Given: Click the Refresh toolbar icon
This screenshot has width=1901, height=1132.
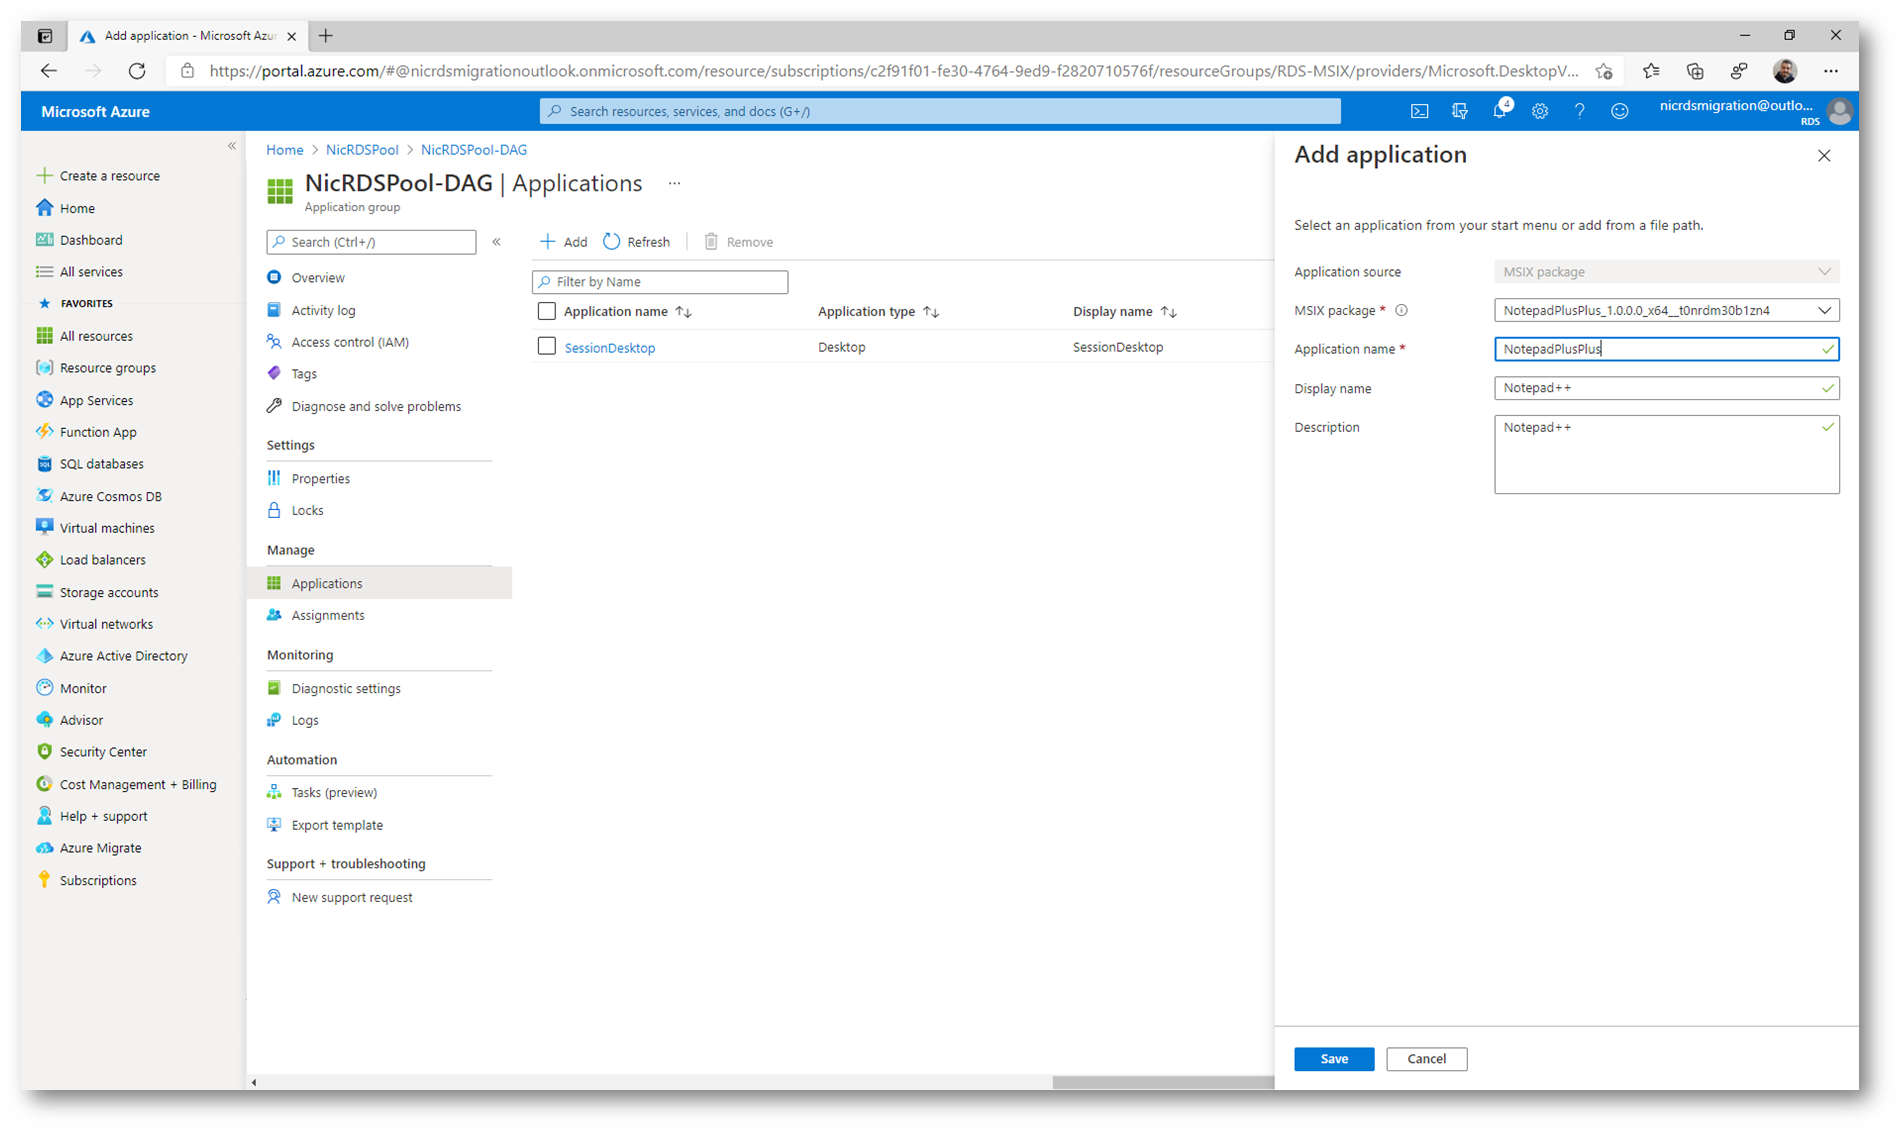Looking at the screenshot, I should pos(612,241).
